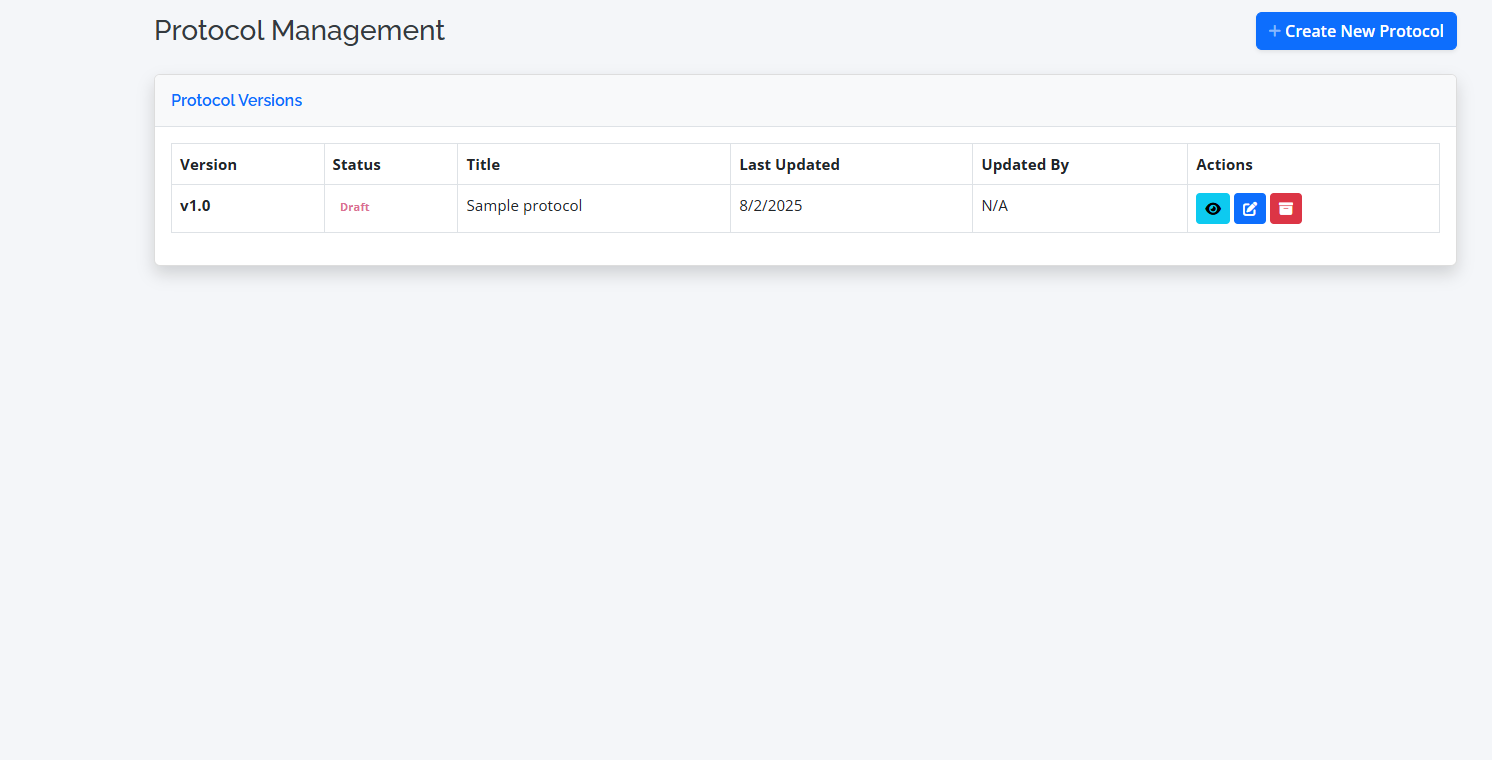1492x760 pixels.
Task: Click the Protocol Management page heading
Action: (x=299, y=30)
